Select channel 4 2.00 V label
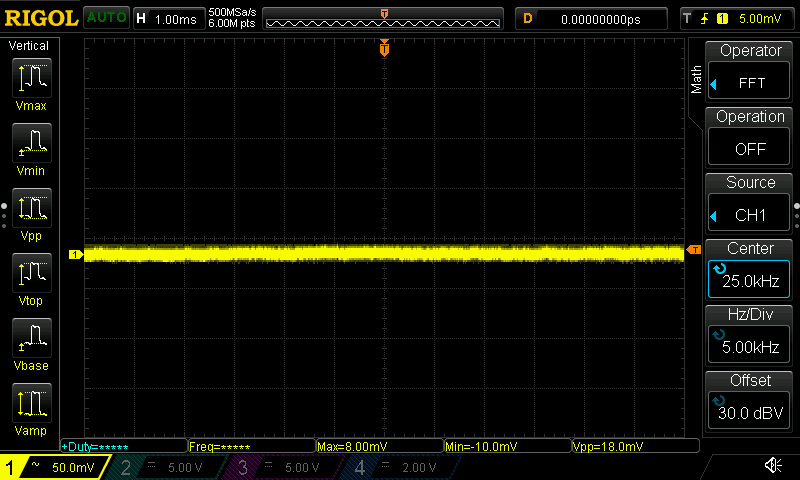 pos(419,467)
